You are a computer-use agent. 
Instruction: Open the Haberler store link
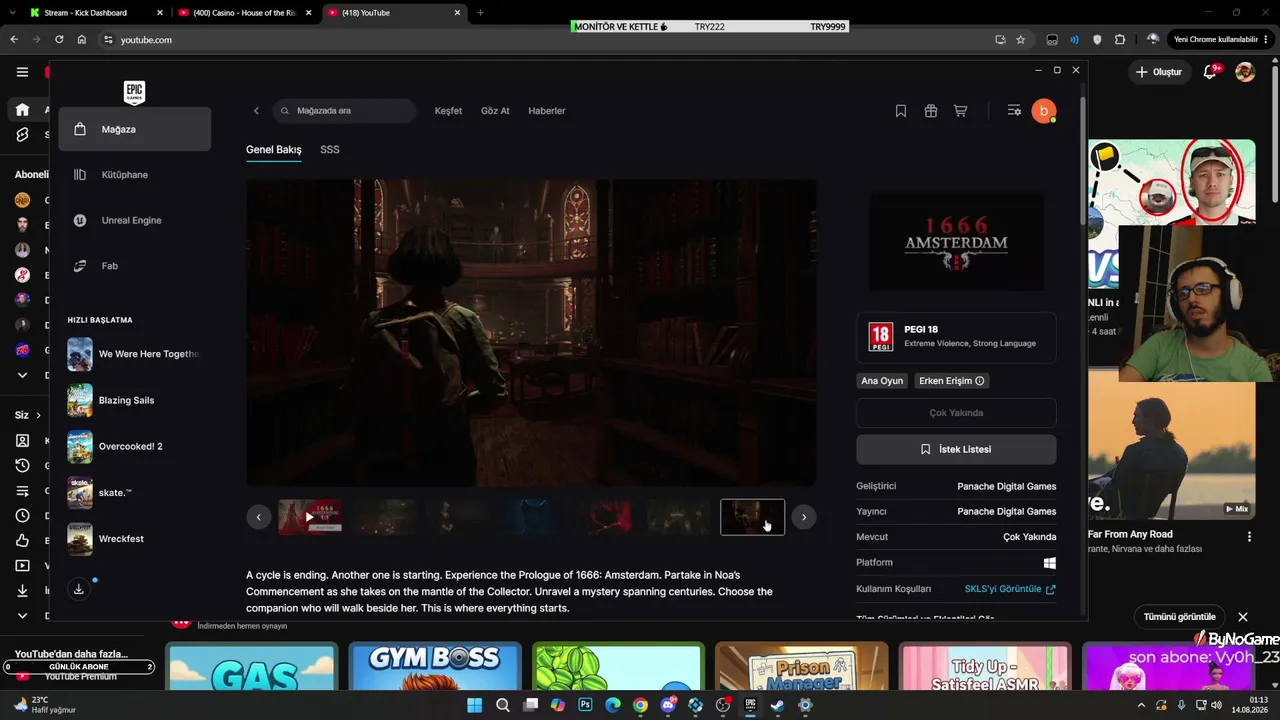click(x=547, y=111)
